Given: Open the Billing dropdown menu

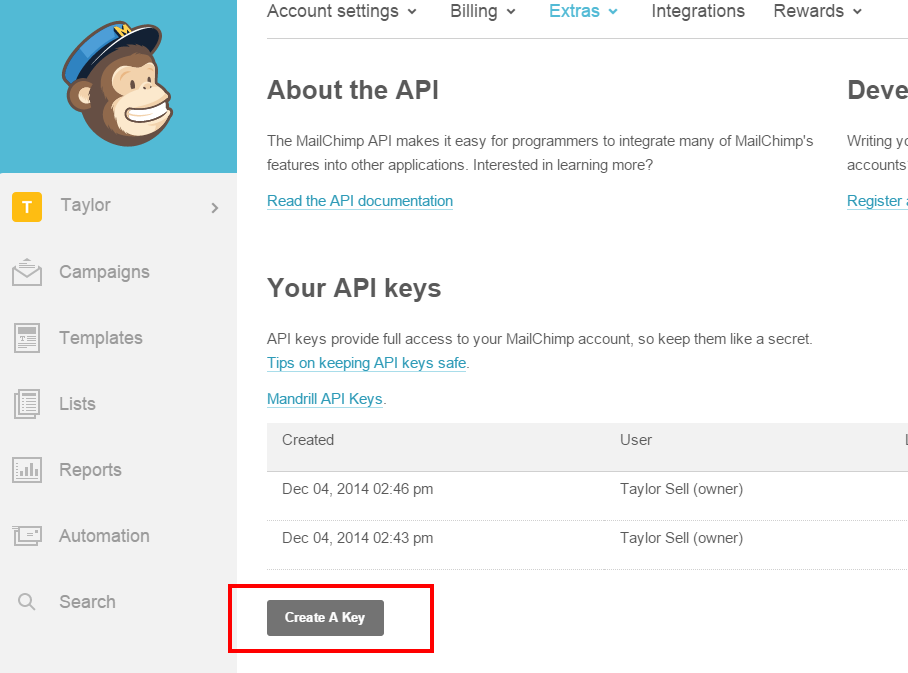Looking at the screenshot, I should (483, 11).
